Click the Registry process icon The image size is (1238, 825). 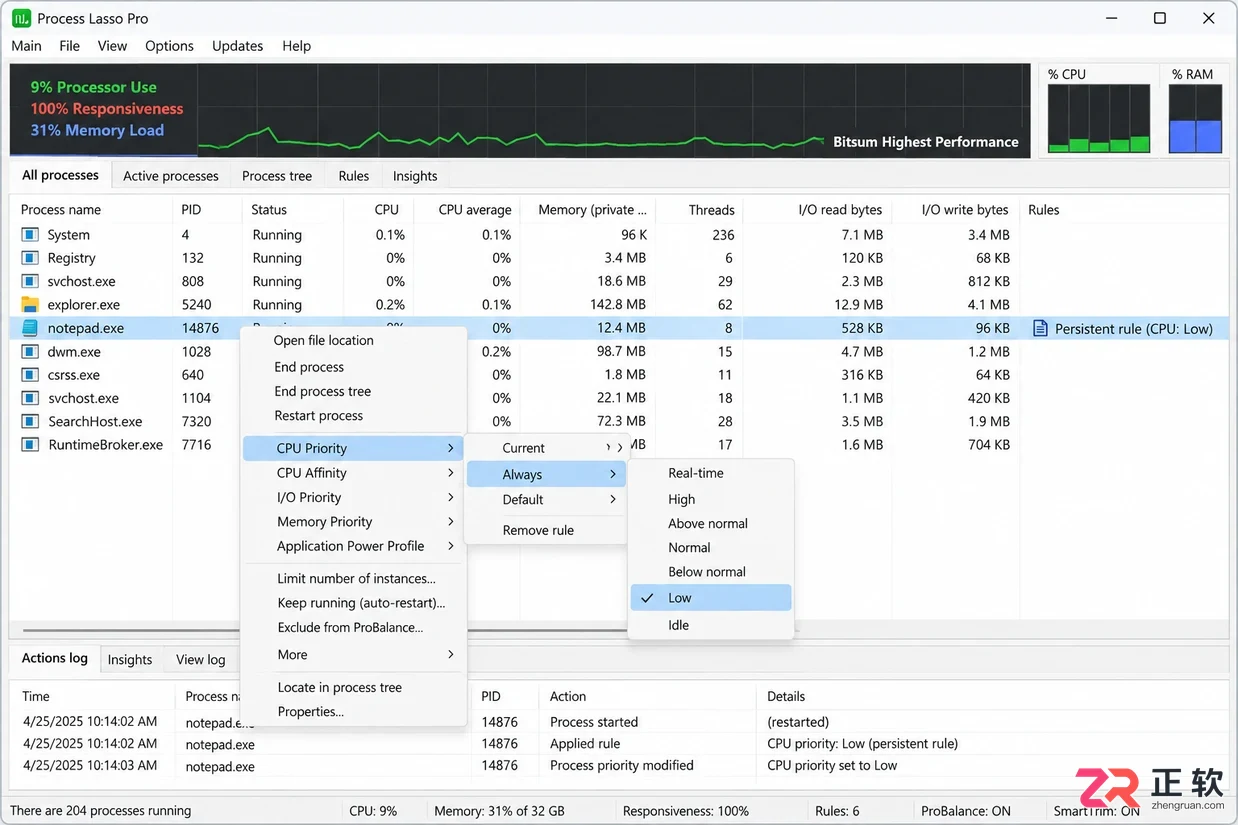coord(30,258)
